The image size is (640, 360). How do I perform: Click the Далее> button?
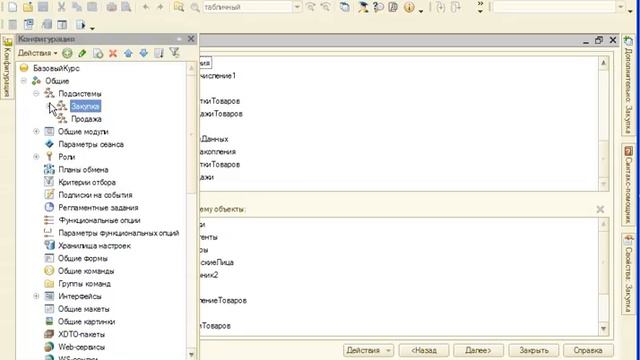pos(478,350)
